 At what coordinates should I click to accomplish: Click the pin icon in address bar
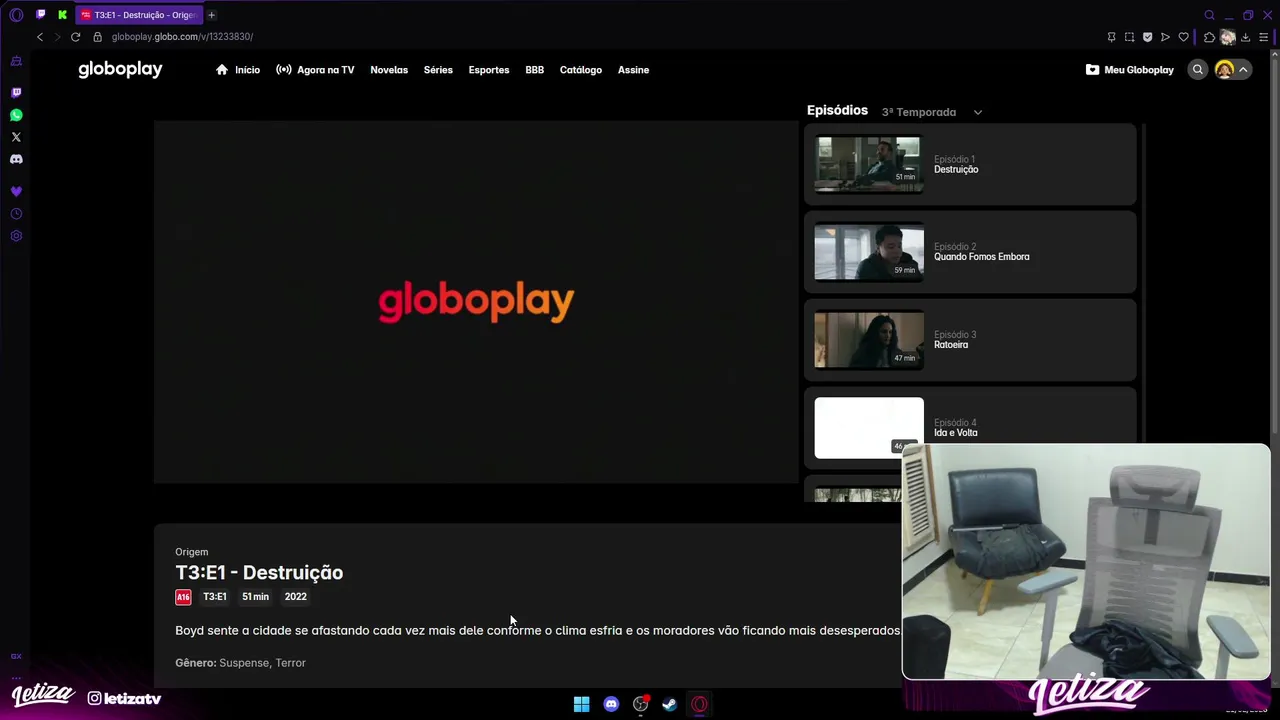click(x=1111, y=37)
